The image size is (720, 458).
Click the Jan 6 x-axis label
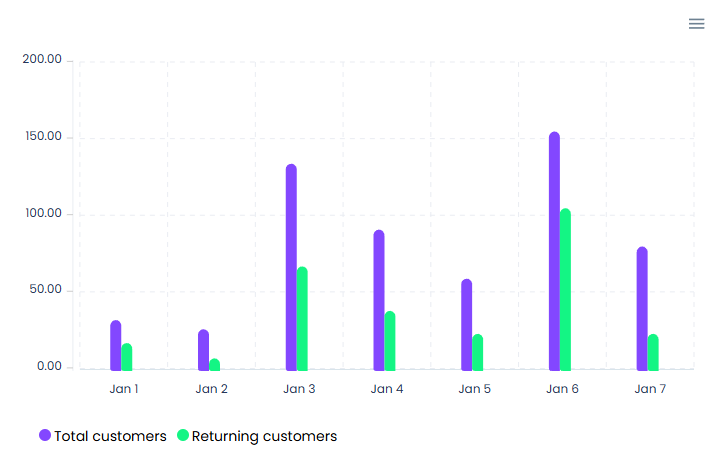562,389
